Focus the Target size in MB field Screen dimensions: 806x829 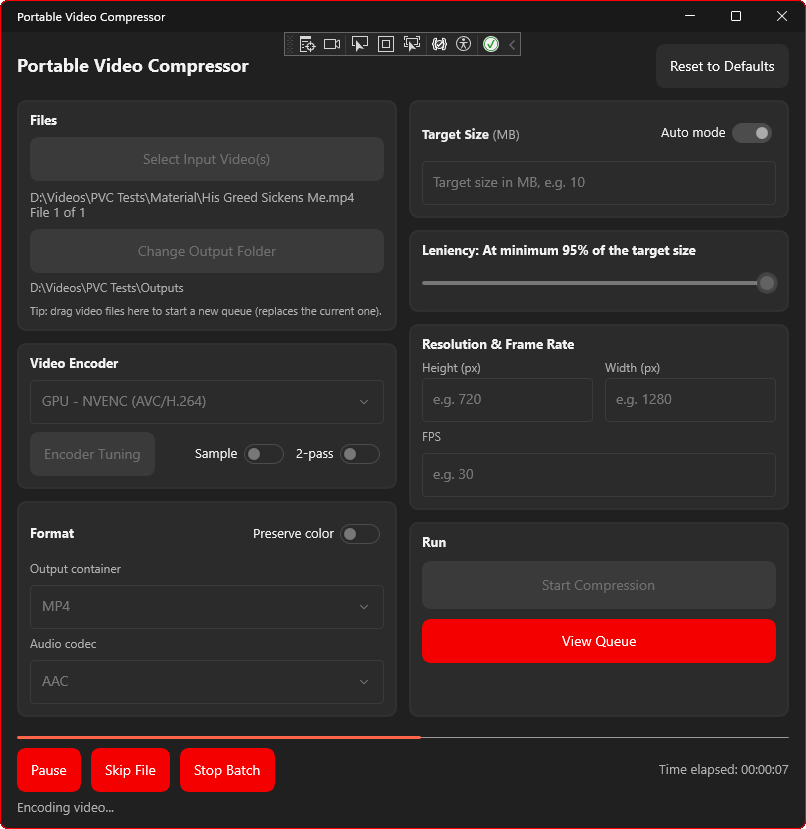coord(599,183)
